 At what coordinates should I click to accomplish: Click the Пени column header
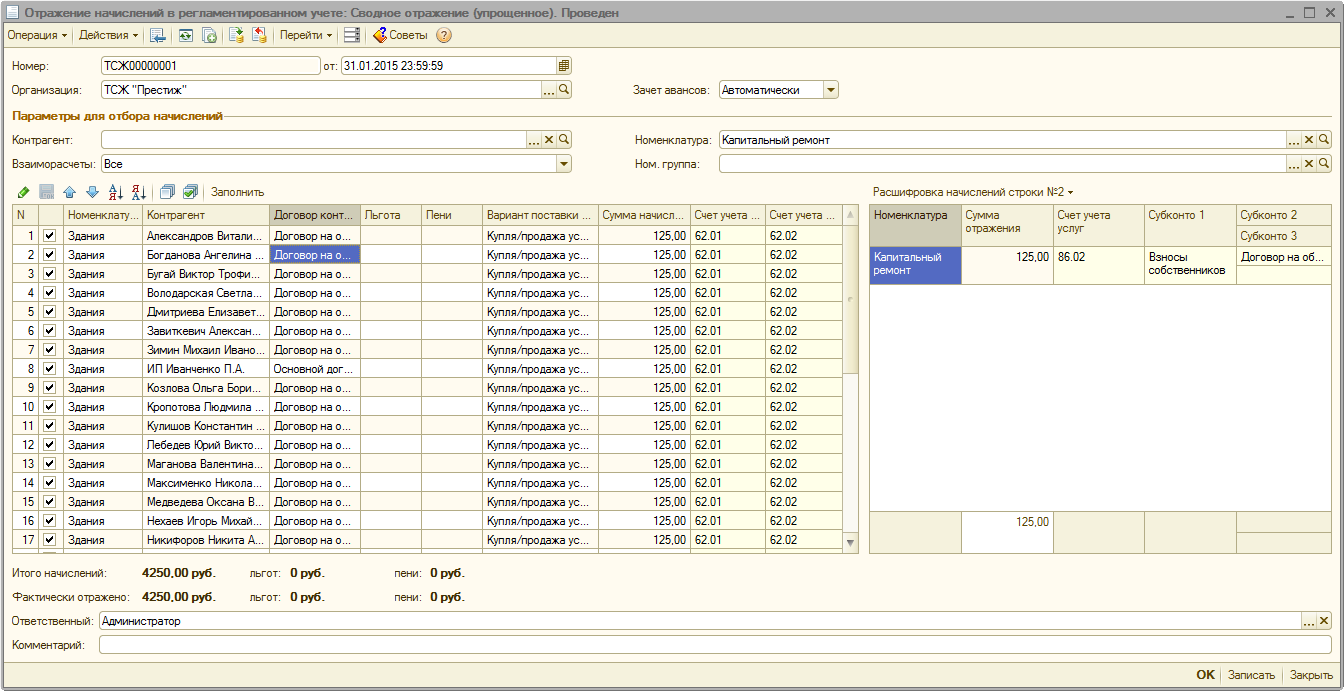point(451,215)
